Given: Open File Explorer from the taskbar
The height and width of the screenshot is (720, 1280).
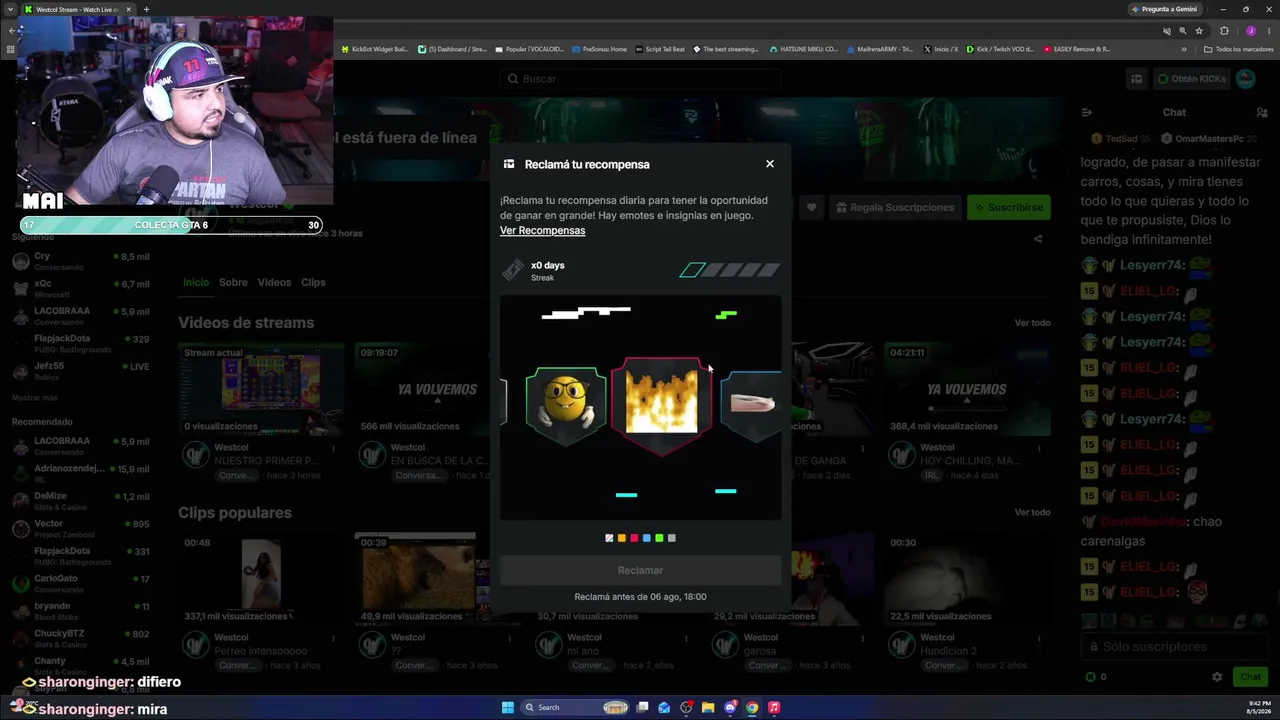Looking at the screenshot, I should coord(708,708).
